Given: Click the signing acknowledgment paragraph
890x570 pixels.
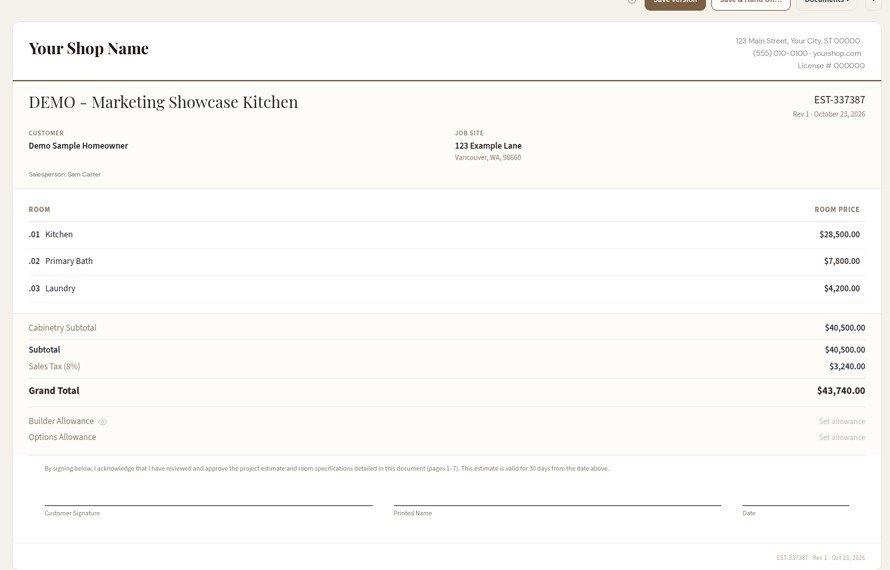Looking at the screenshot, I should pyautogui.click(x=326, y=469).
